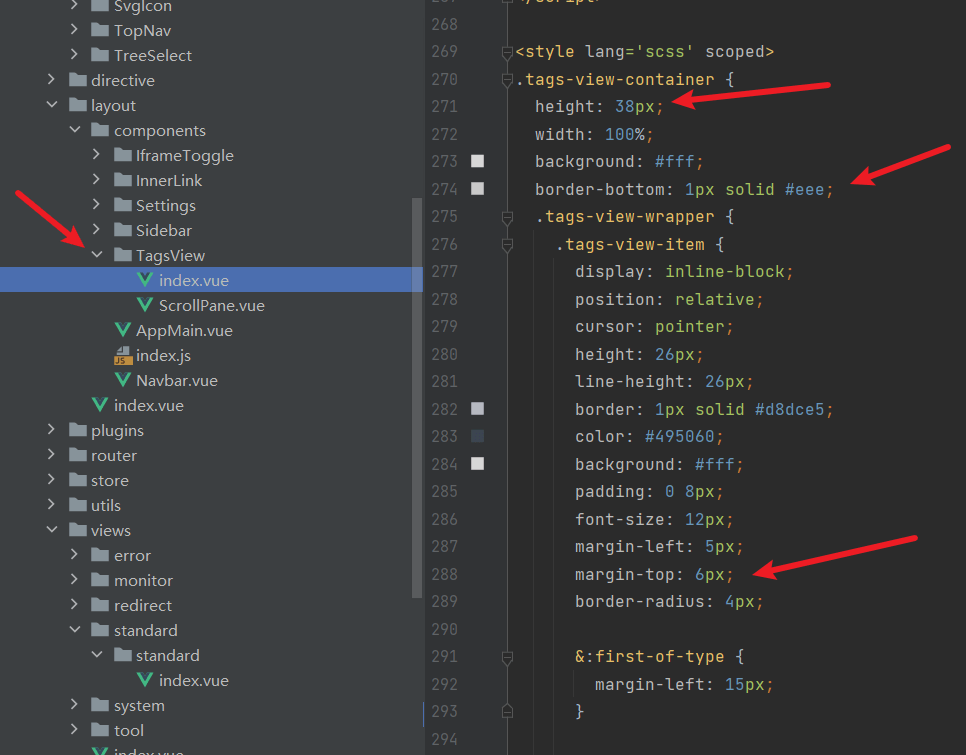966x755 pixels.
Task: Click the IframeToggle folder icon
Action: tap(123, 155)
